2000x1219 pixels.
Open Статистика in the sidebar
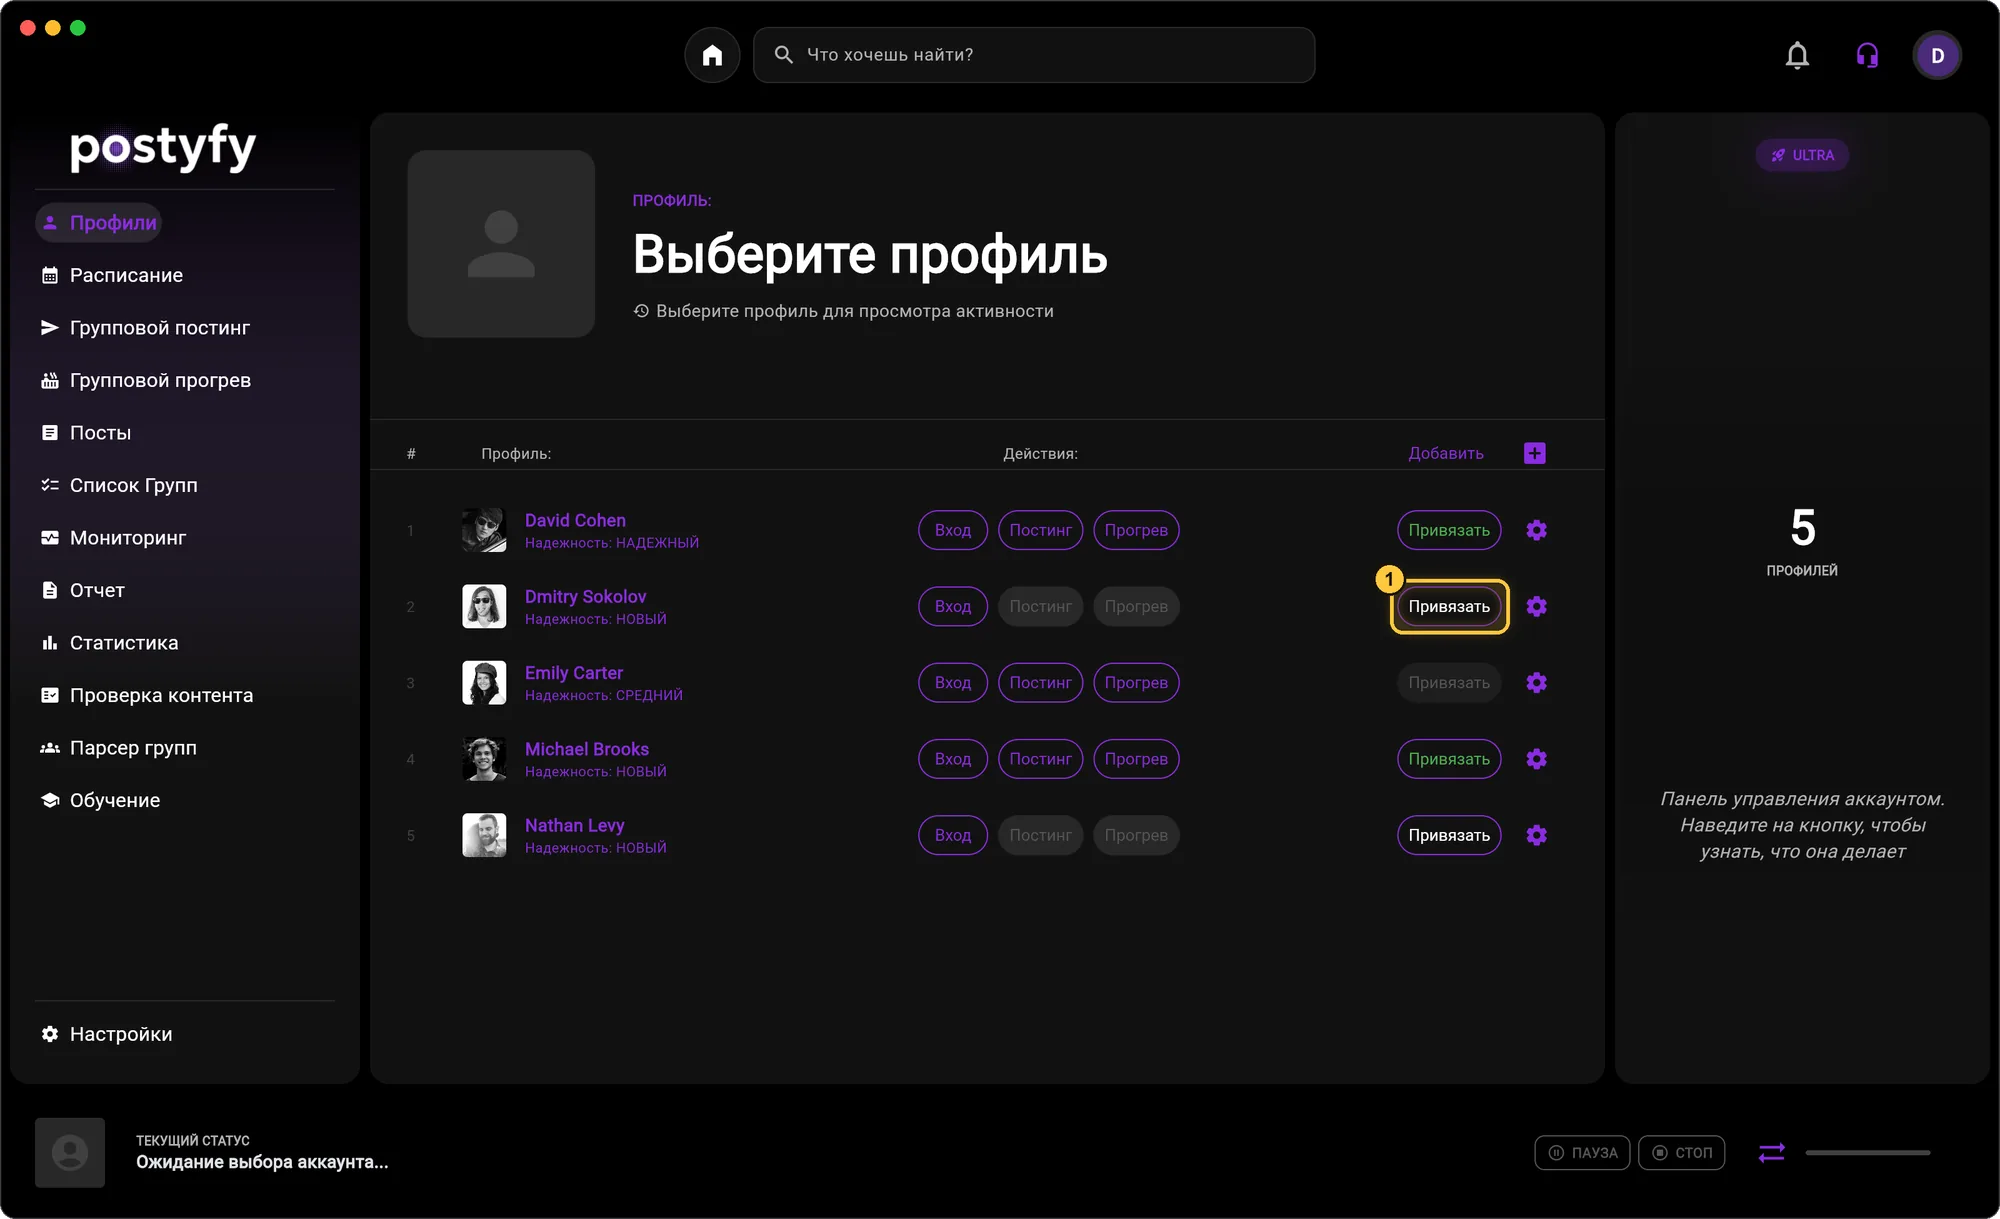(110, 642)
